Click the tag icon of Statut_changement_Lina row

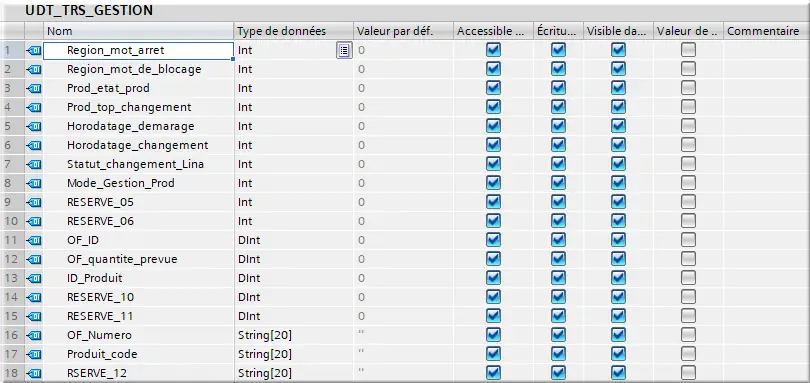(34, 164)
